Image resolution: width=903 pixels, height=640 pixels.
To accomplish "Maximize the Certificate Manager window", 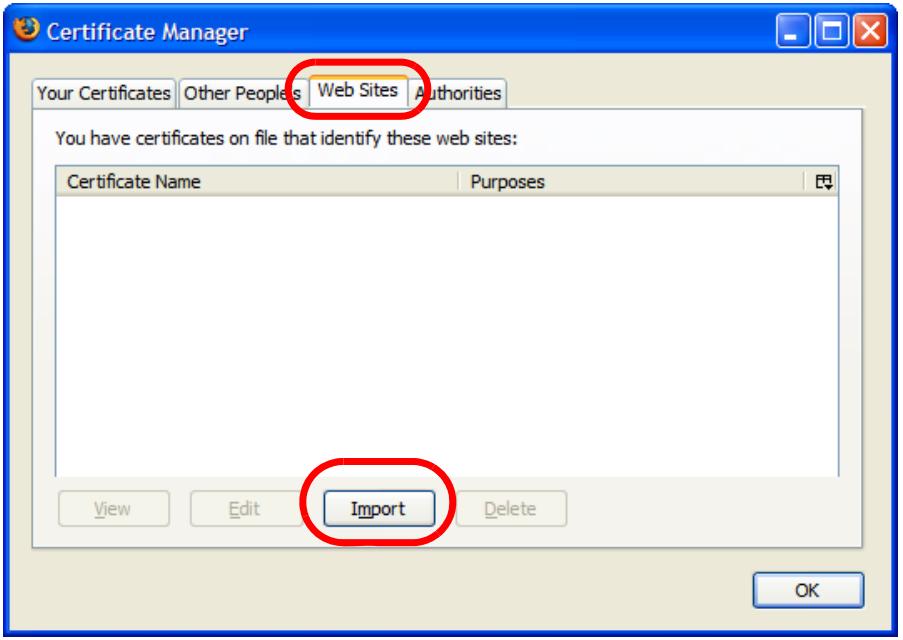I will coord(831,31).
